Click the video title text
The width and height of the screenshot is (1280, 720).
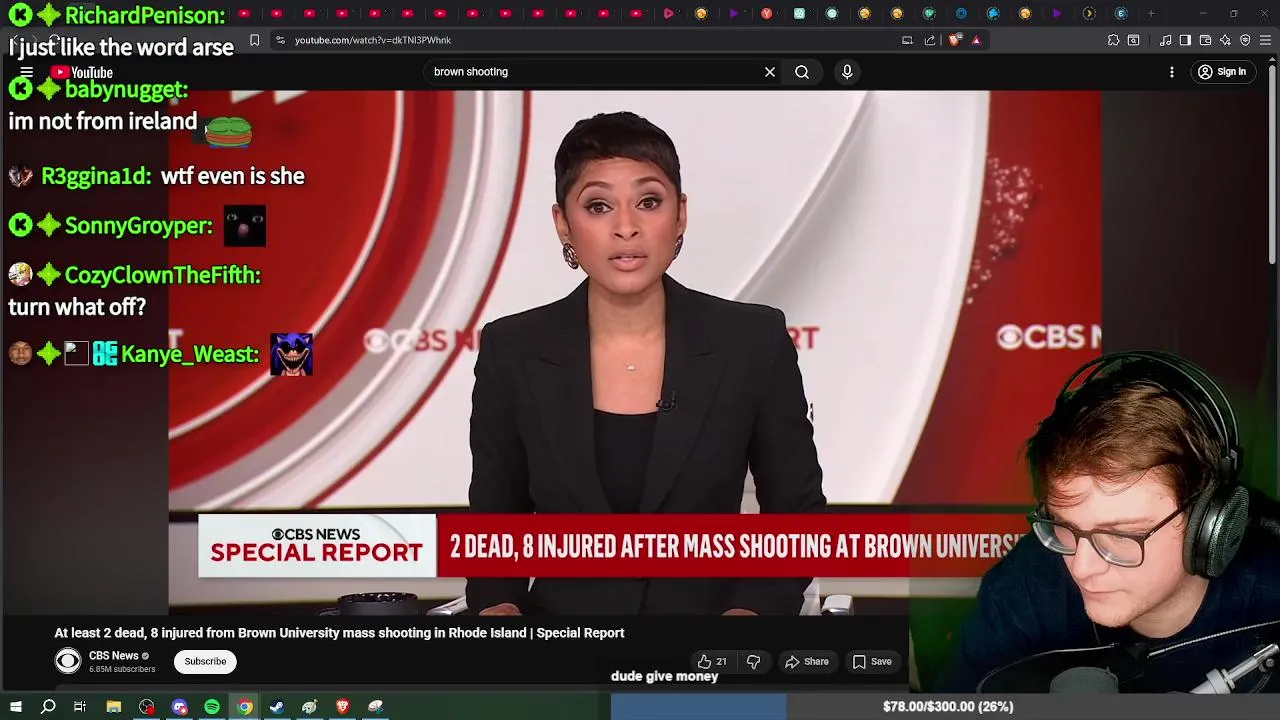click(339, 633)
